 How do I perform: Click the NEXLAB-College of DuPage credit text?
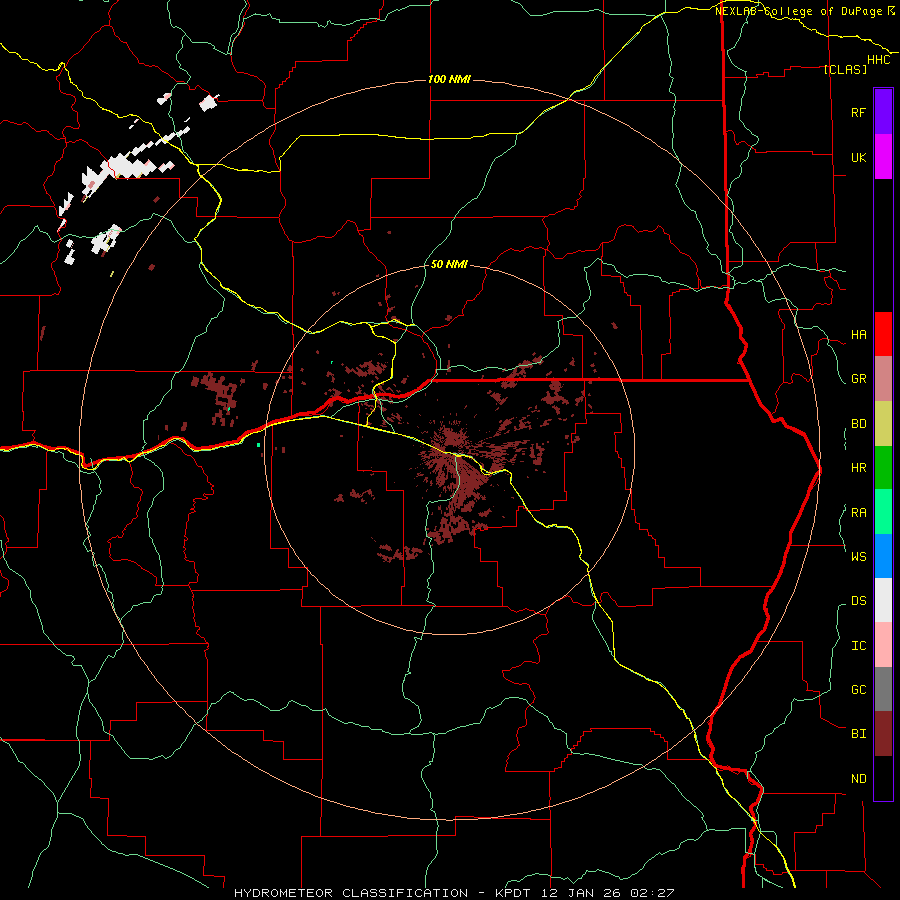(x=804, y=11)
